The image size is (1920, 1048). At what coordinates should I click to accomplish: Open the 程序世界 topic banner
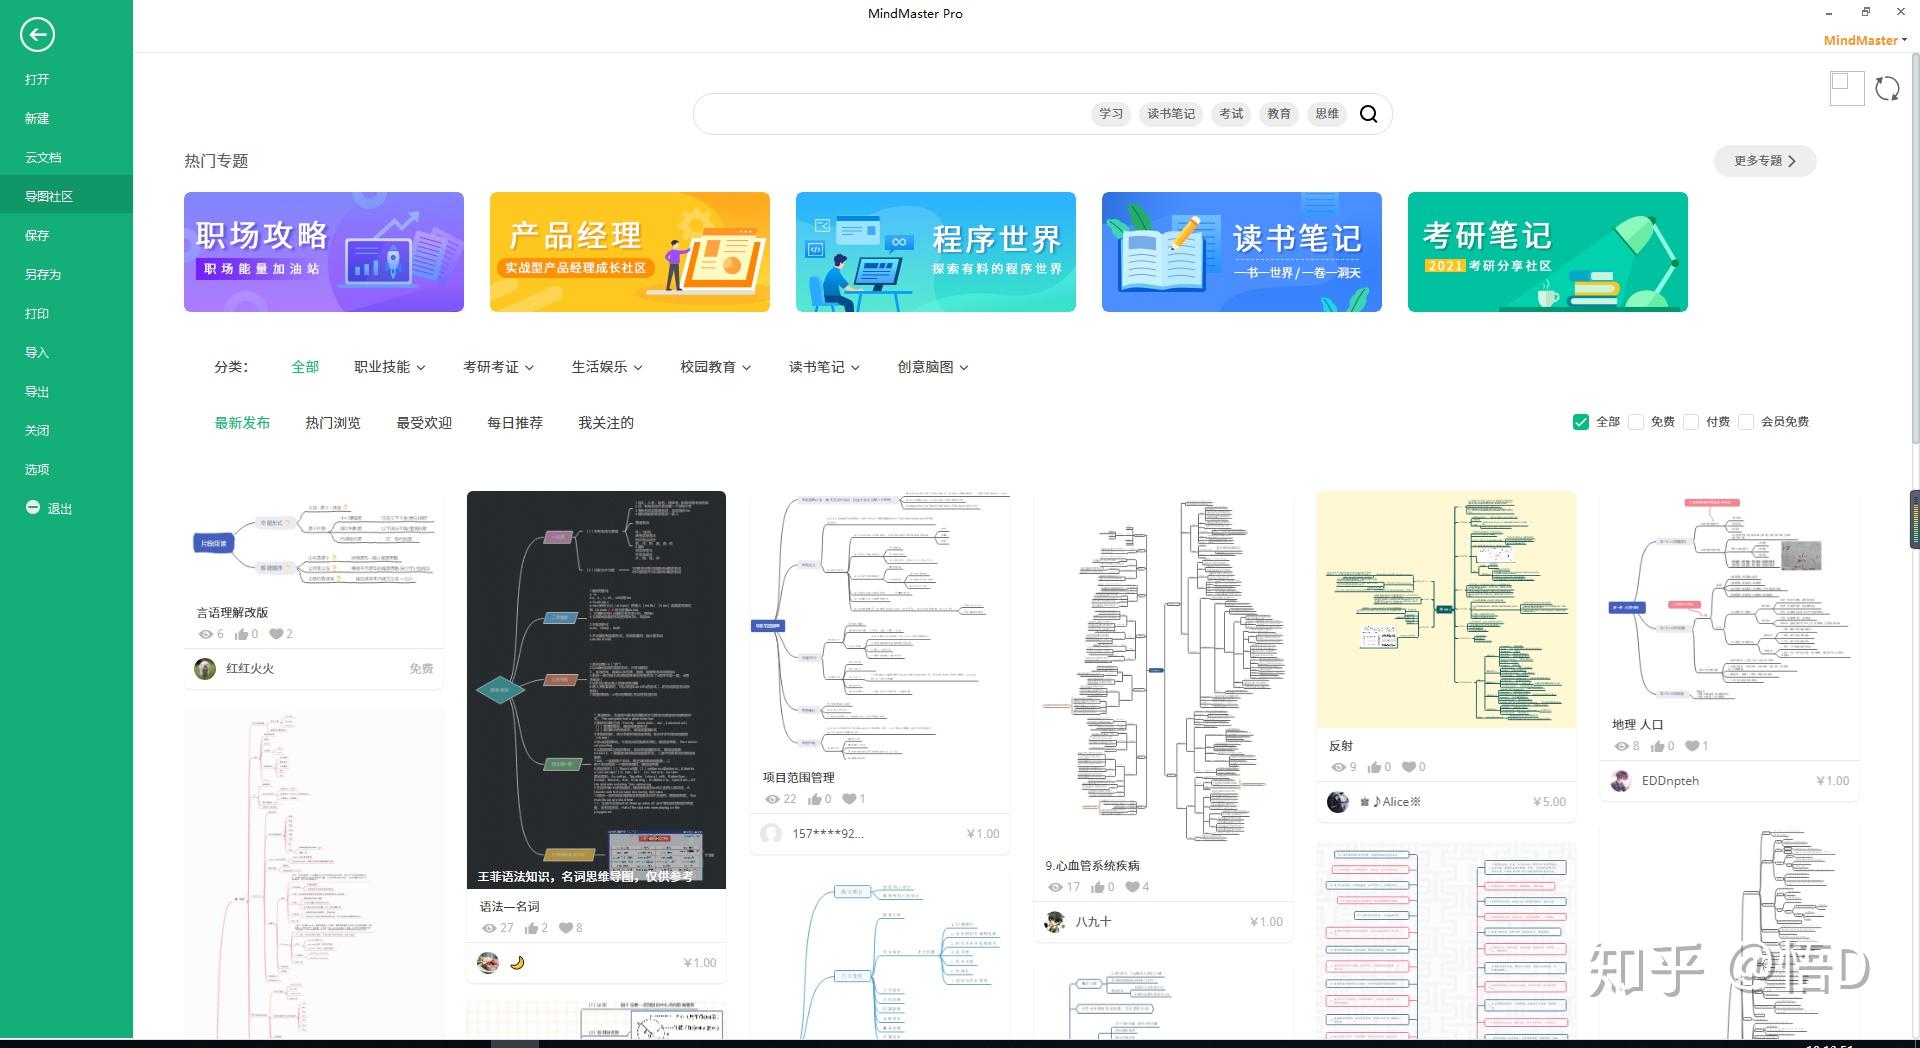[x=936, y=252]
